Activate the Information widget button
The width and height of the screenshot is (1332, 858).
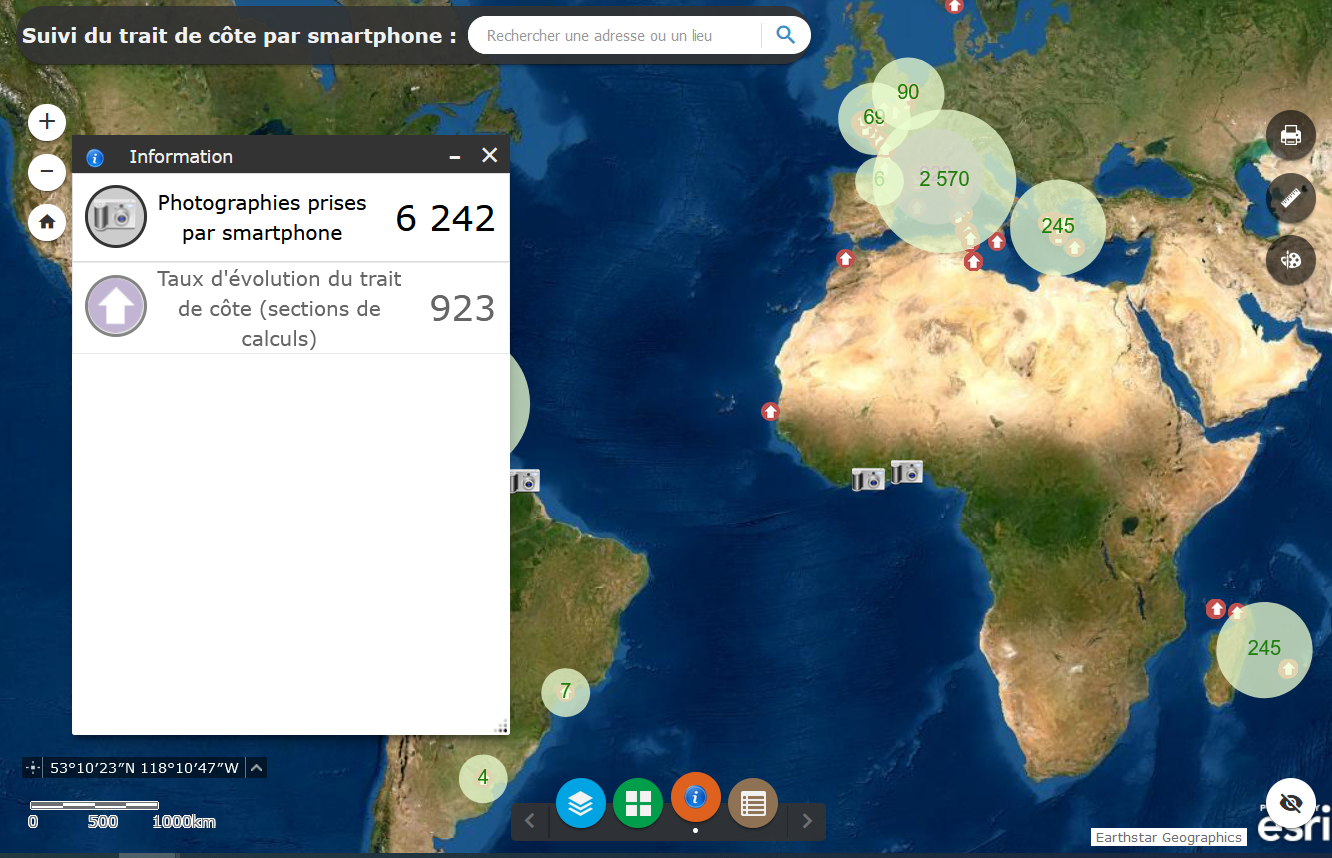tap(696, 797)
